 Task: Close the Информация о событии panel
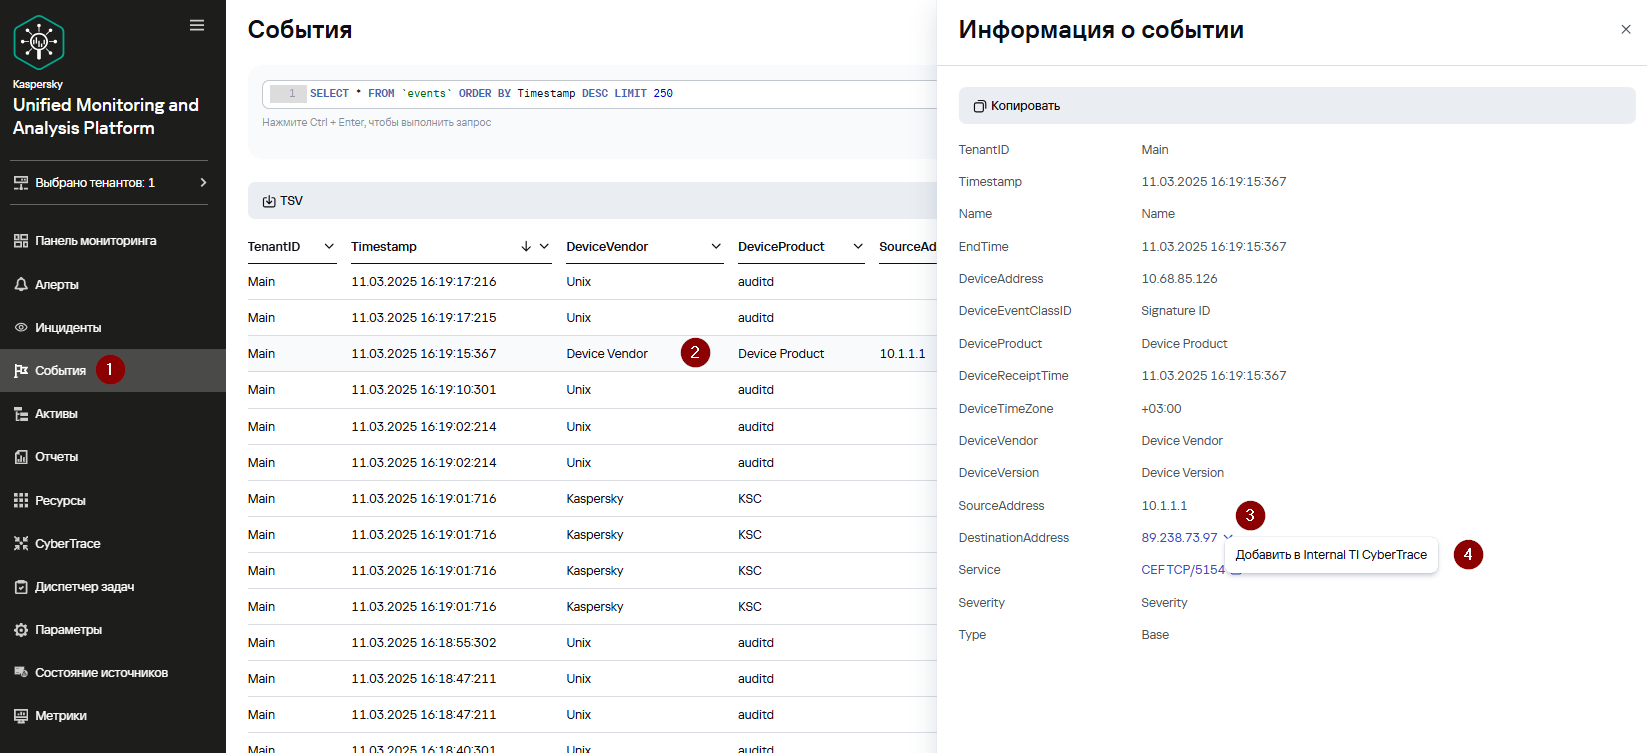point(1626,30)
